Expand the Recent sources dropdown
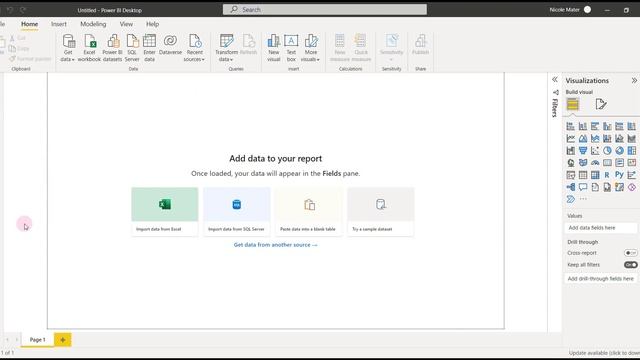 click(194, 48)
